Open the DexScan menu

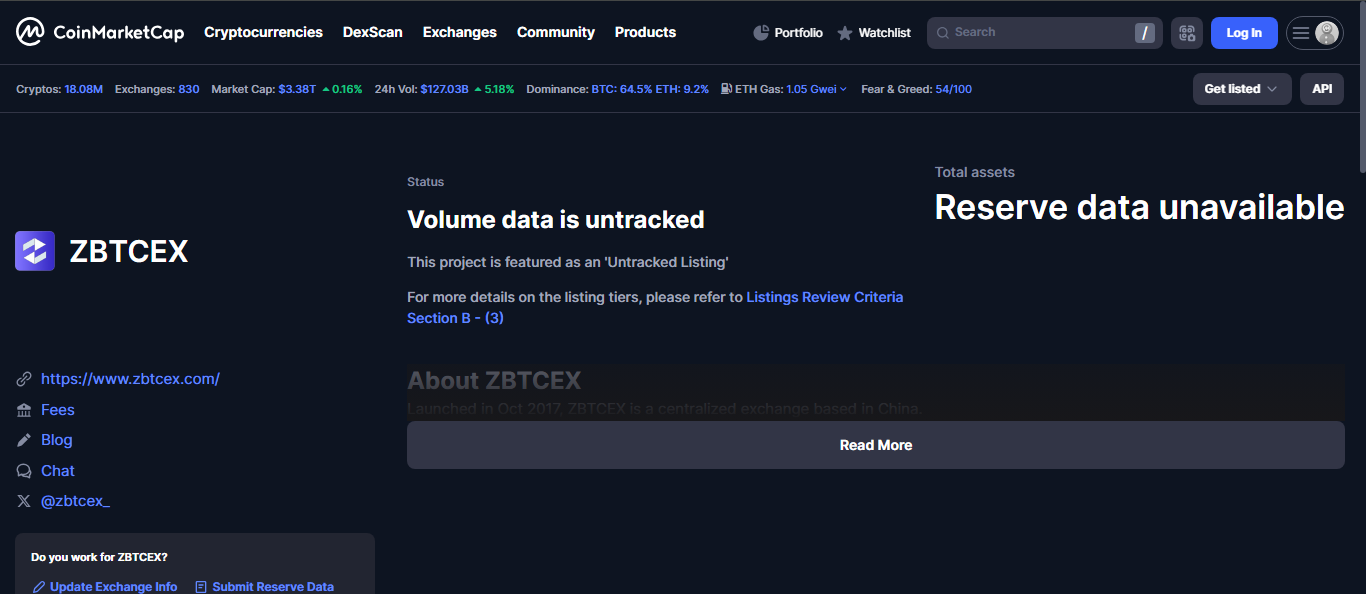coord(373,32)
